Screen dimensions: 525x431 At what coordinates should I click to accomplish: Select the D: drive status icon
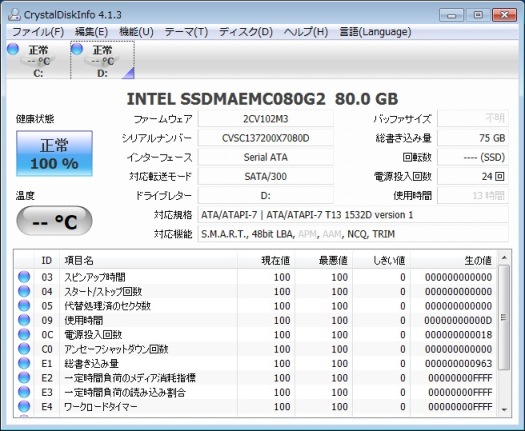coord(77,49)
